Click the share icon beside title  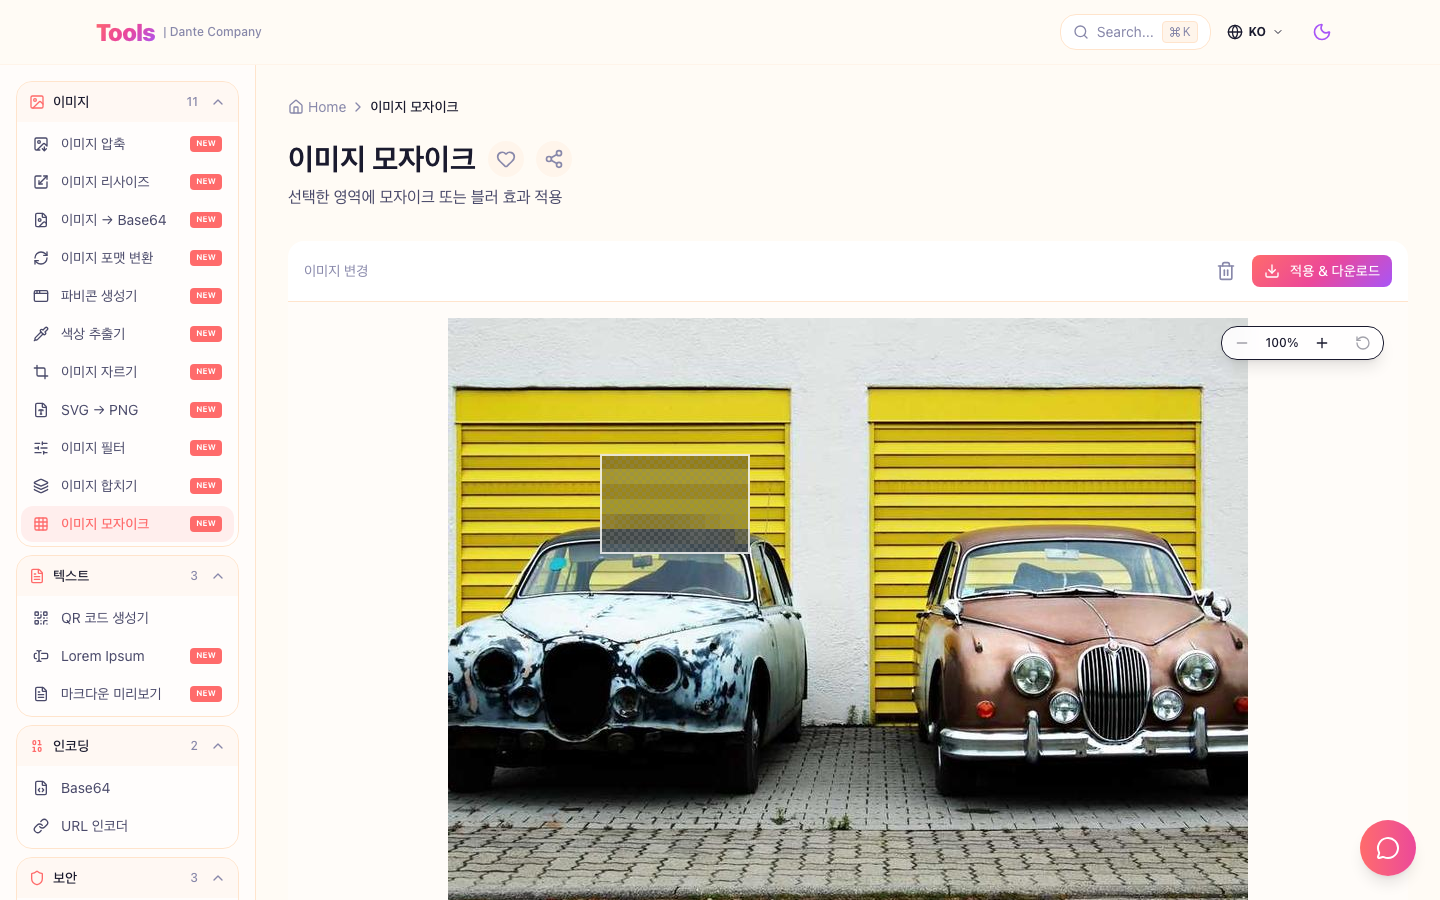554,159
